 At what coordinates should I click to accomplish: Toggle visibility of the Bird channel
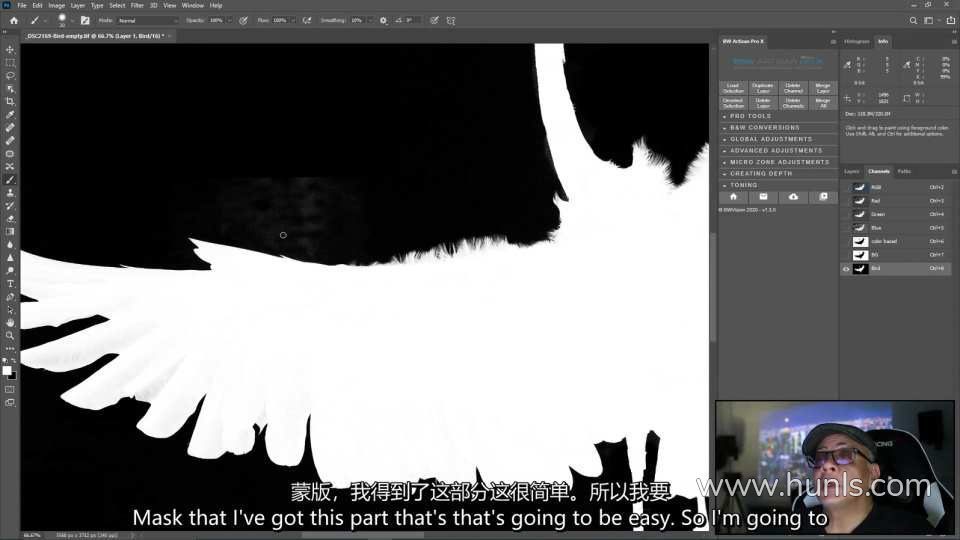pyautogui.click(x=846, y=269)
